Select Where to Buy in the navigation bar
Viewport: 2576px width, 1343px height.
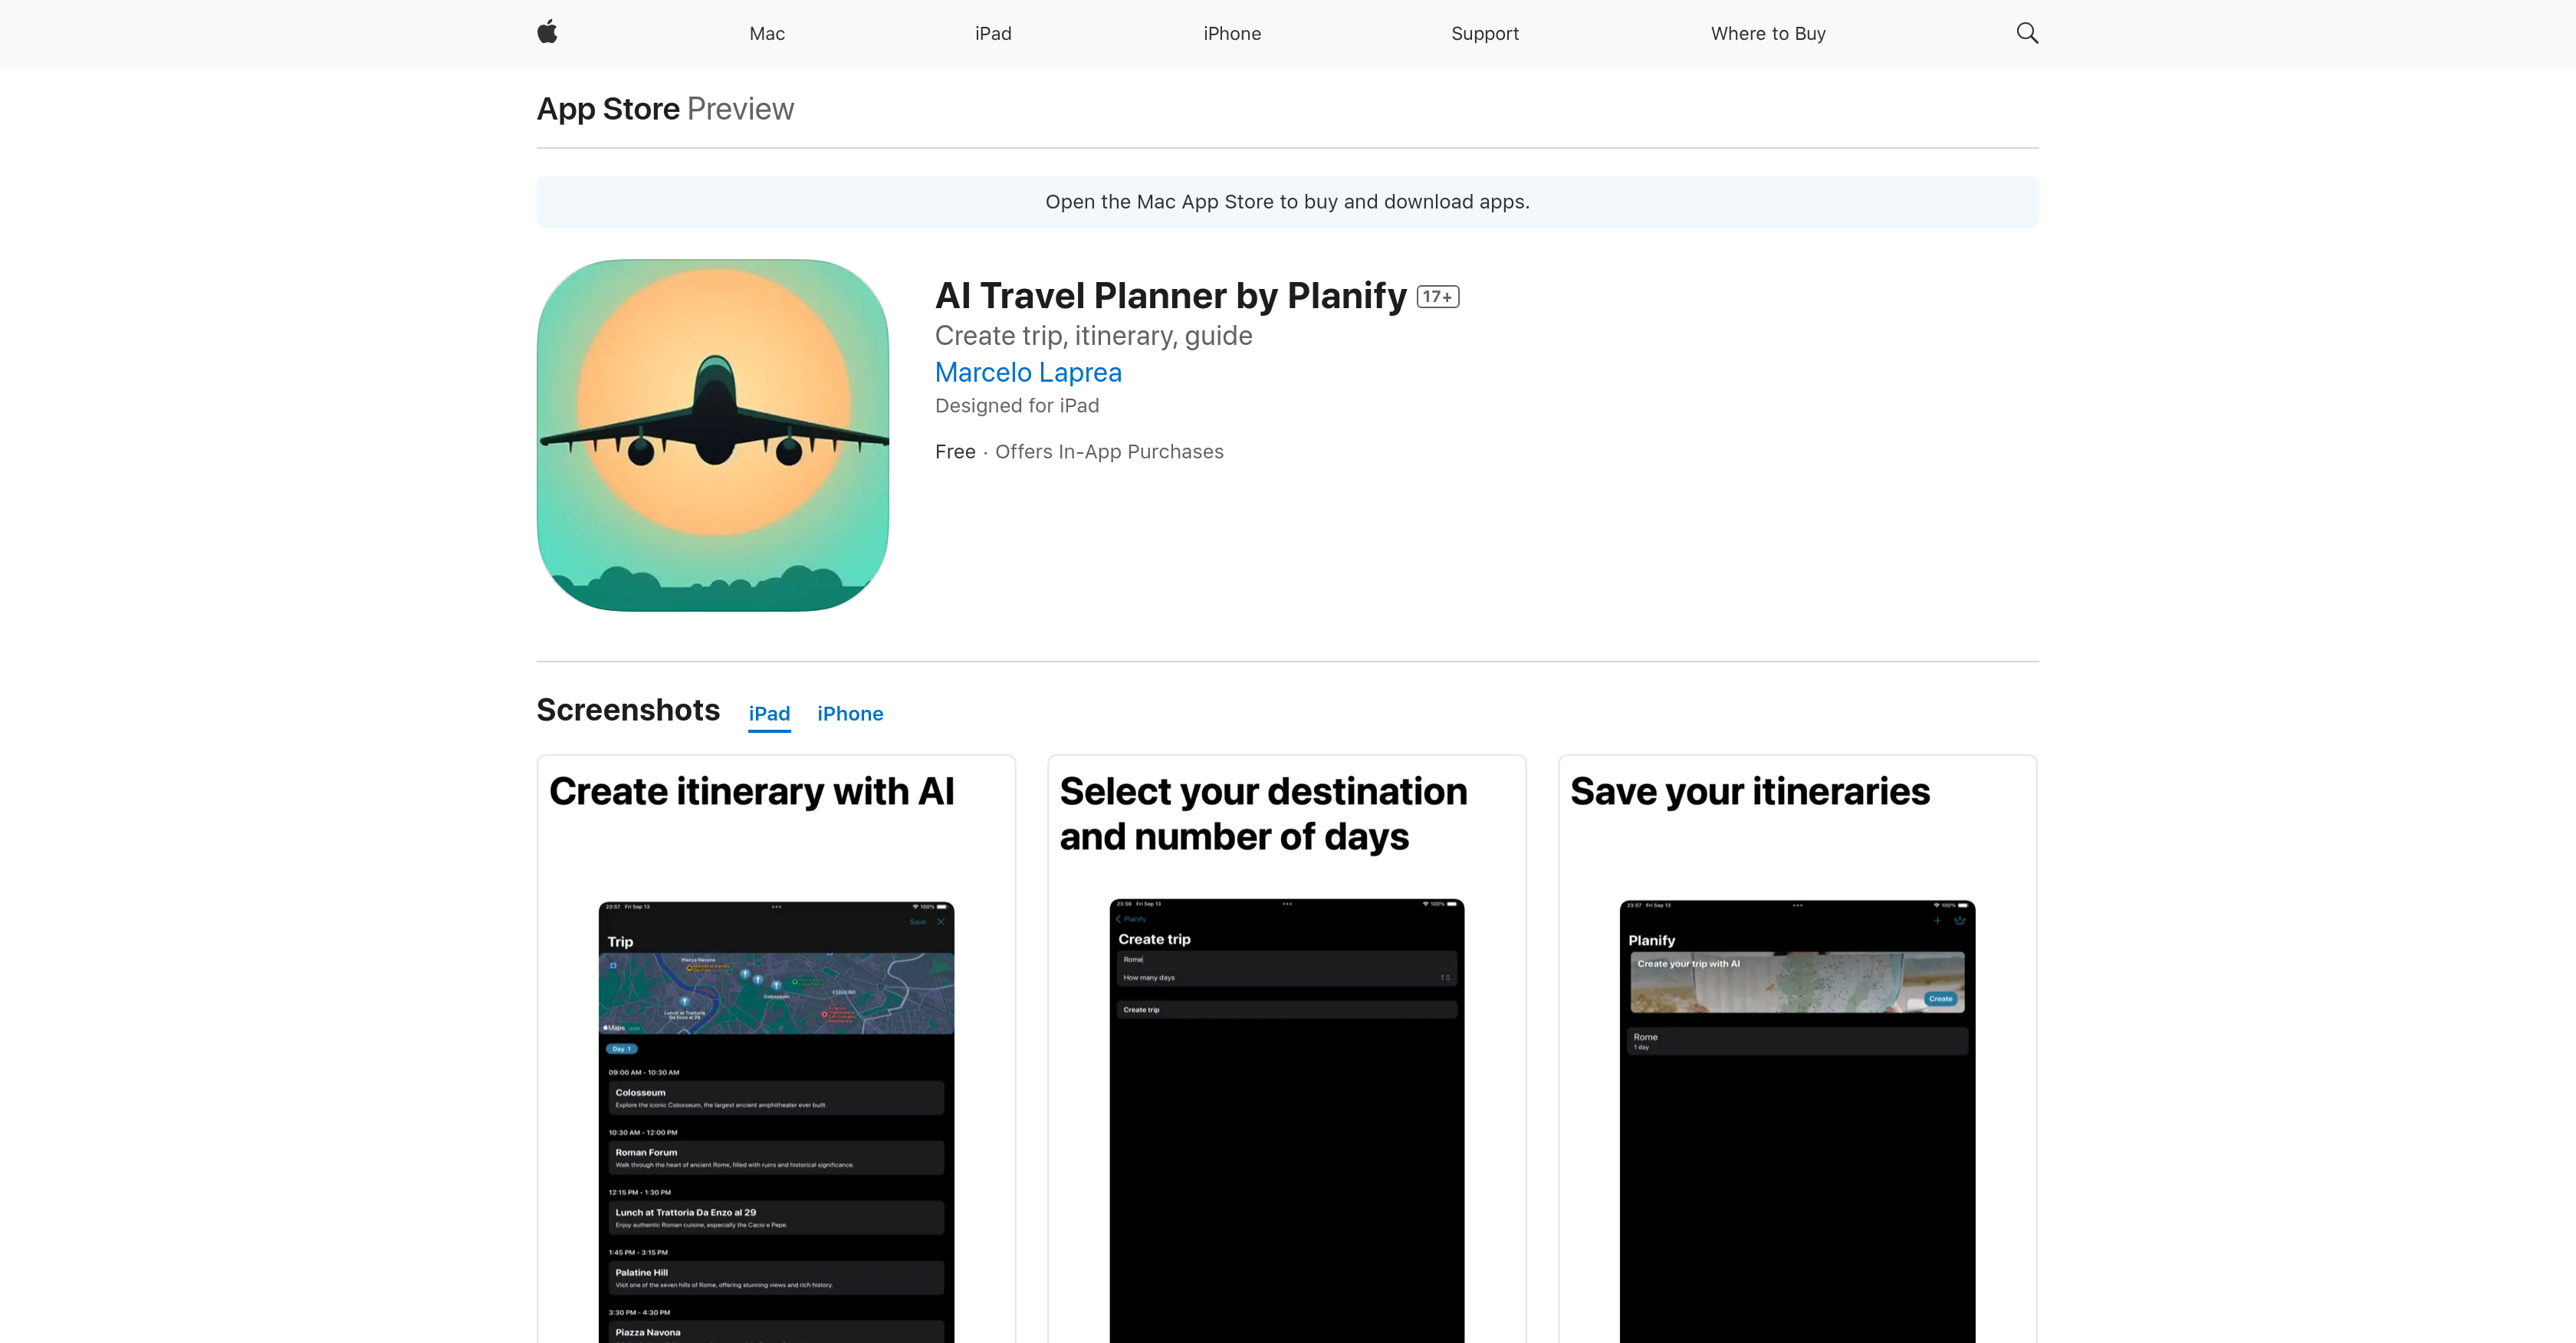[x=1767, y=32]
